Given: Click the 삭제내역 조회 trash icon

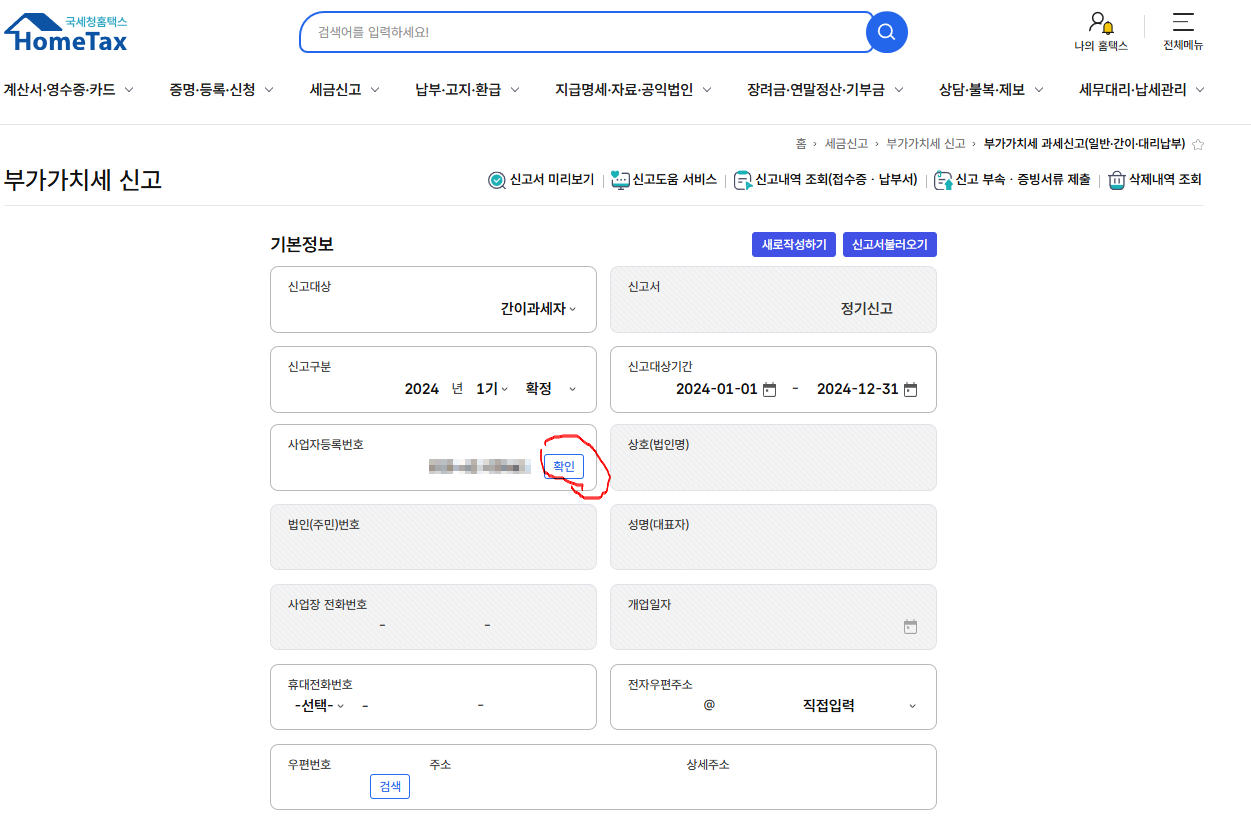Looking at the screenshot, I should (x=1115, y=180).
